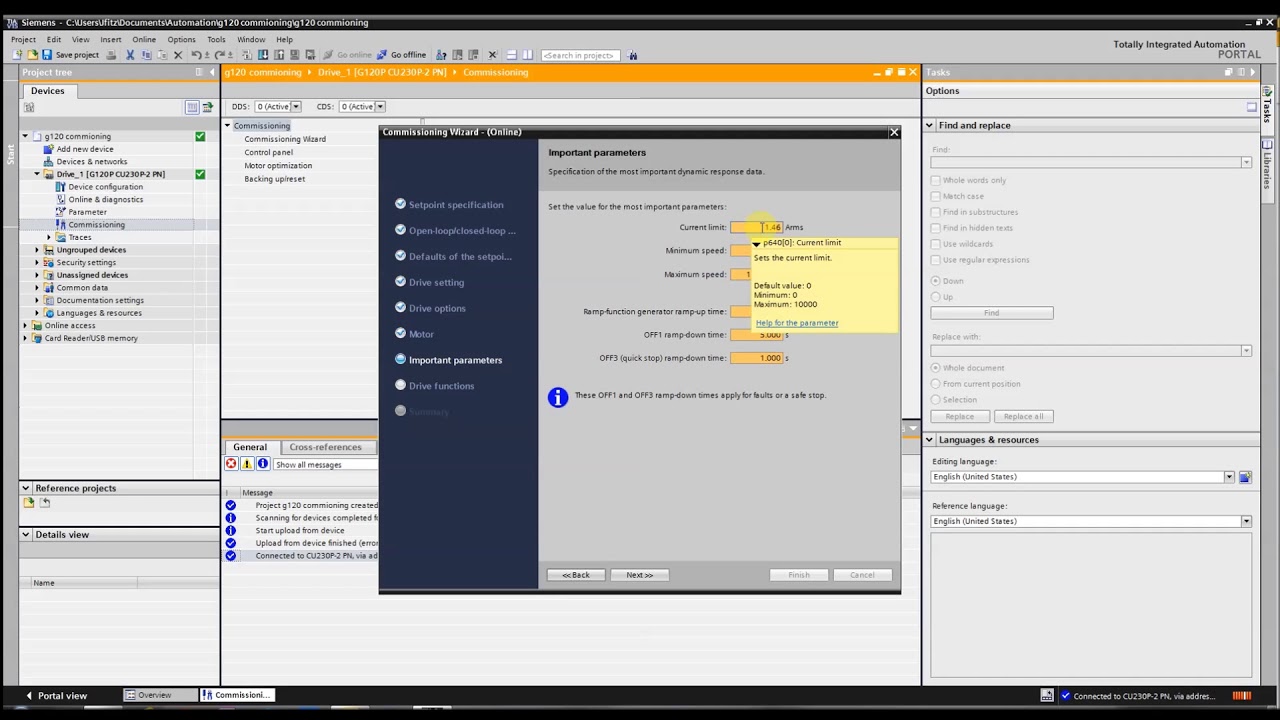The image size is (1280, 720).
Task: Toggle Find in hidden texts checkbox
Action: (x=936, y=228)
